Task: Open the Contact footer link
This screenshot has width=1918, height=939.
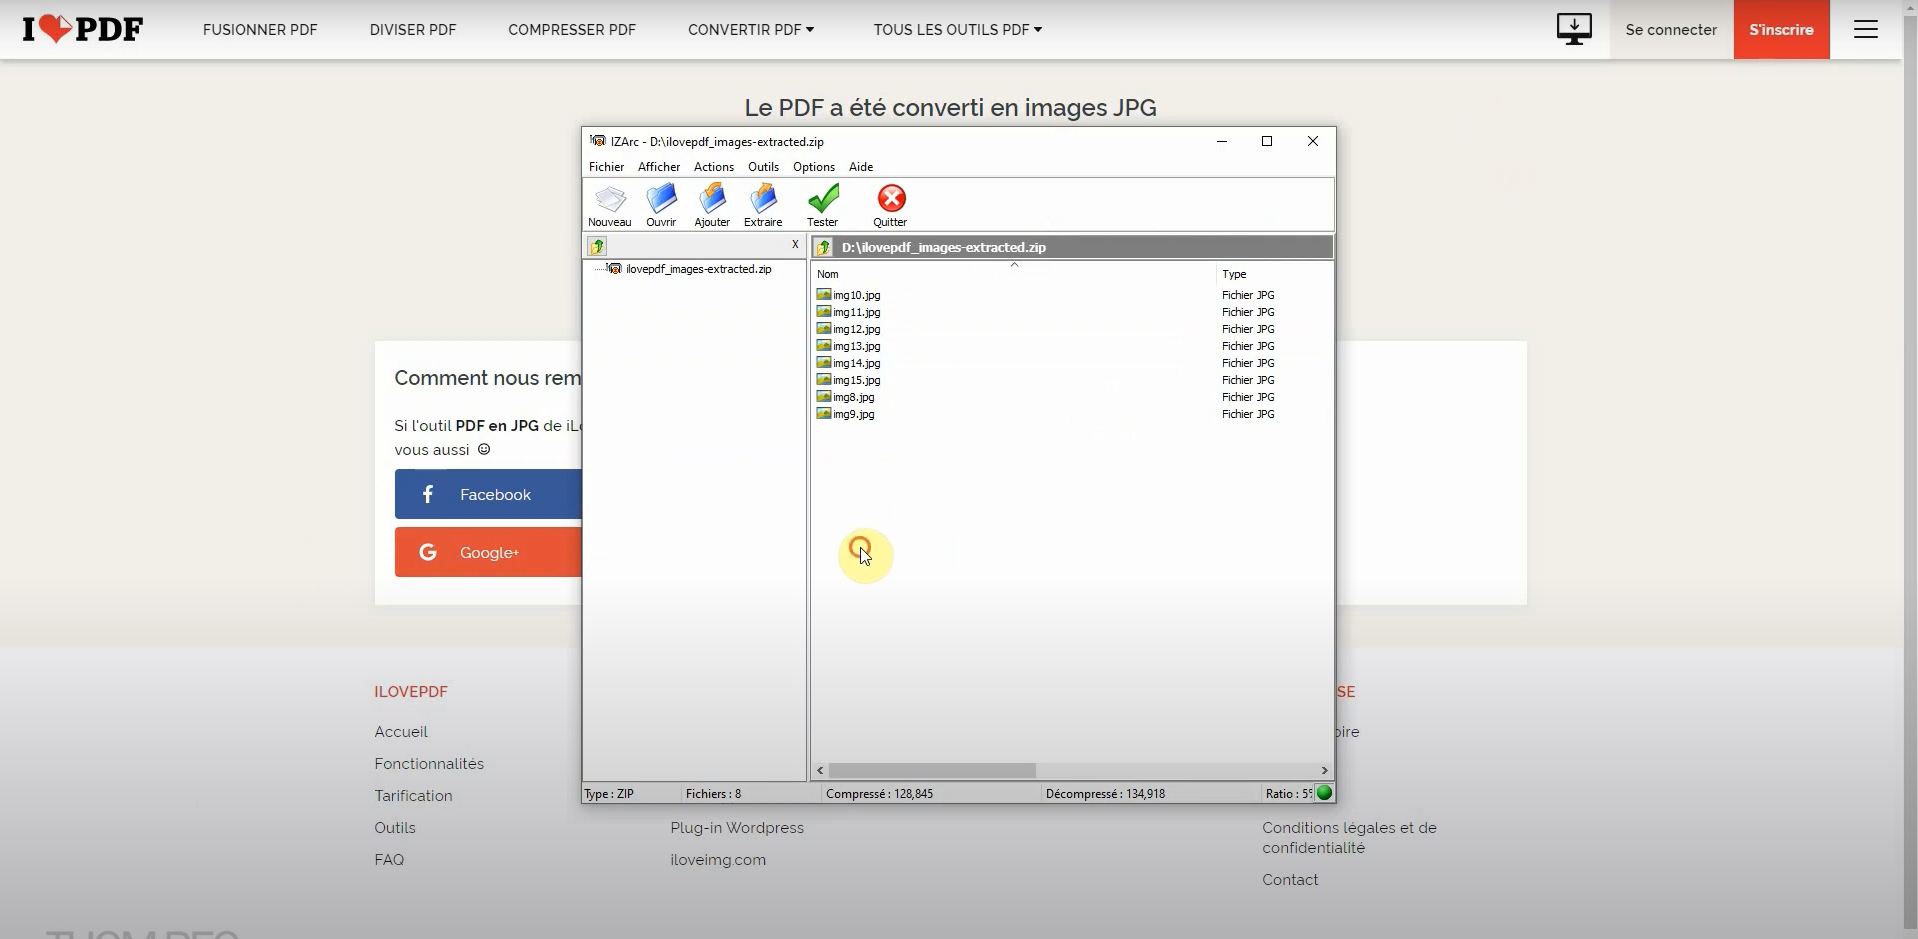Action: point(1290,880)
